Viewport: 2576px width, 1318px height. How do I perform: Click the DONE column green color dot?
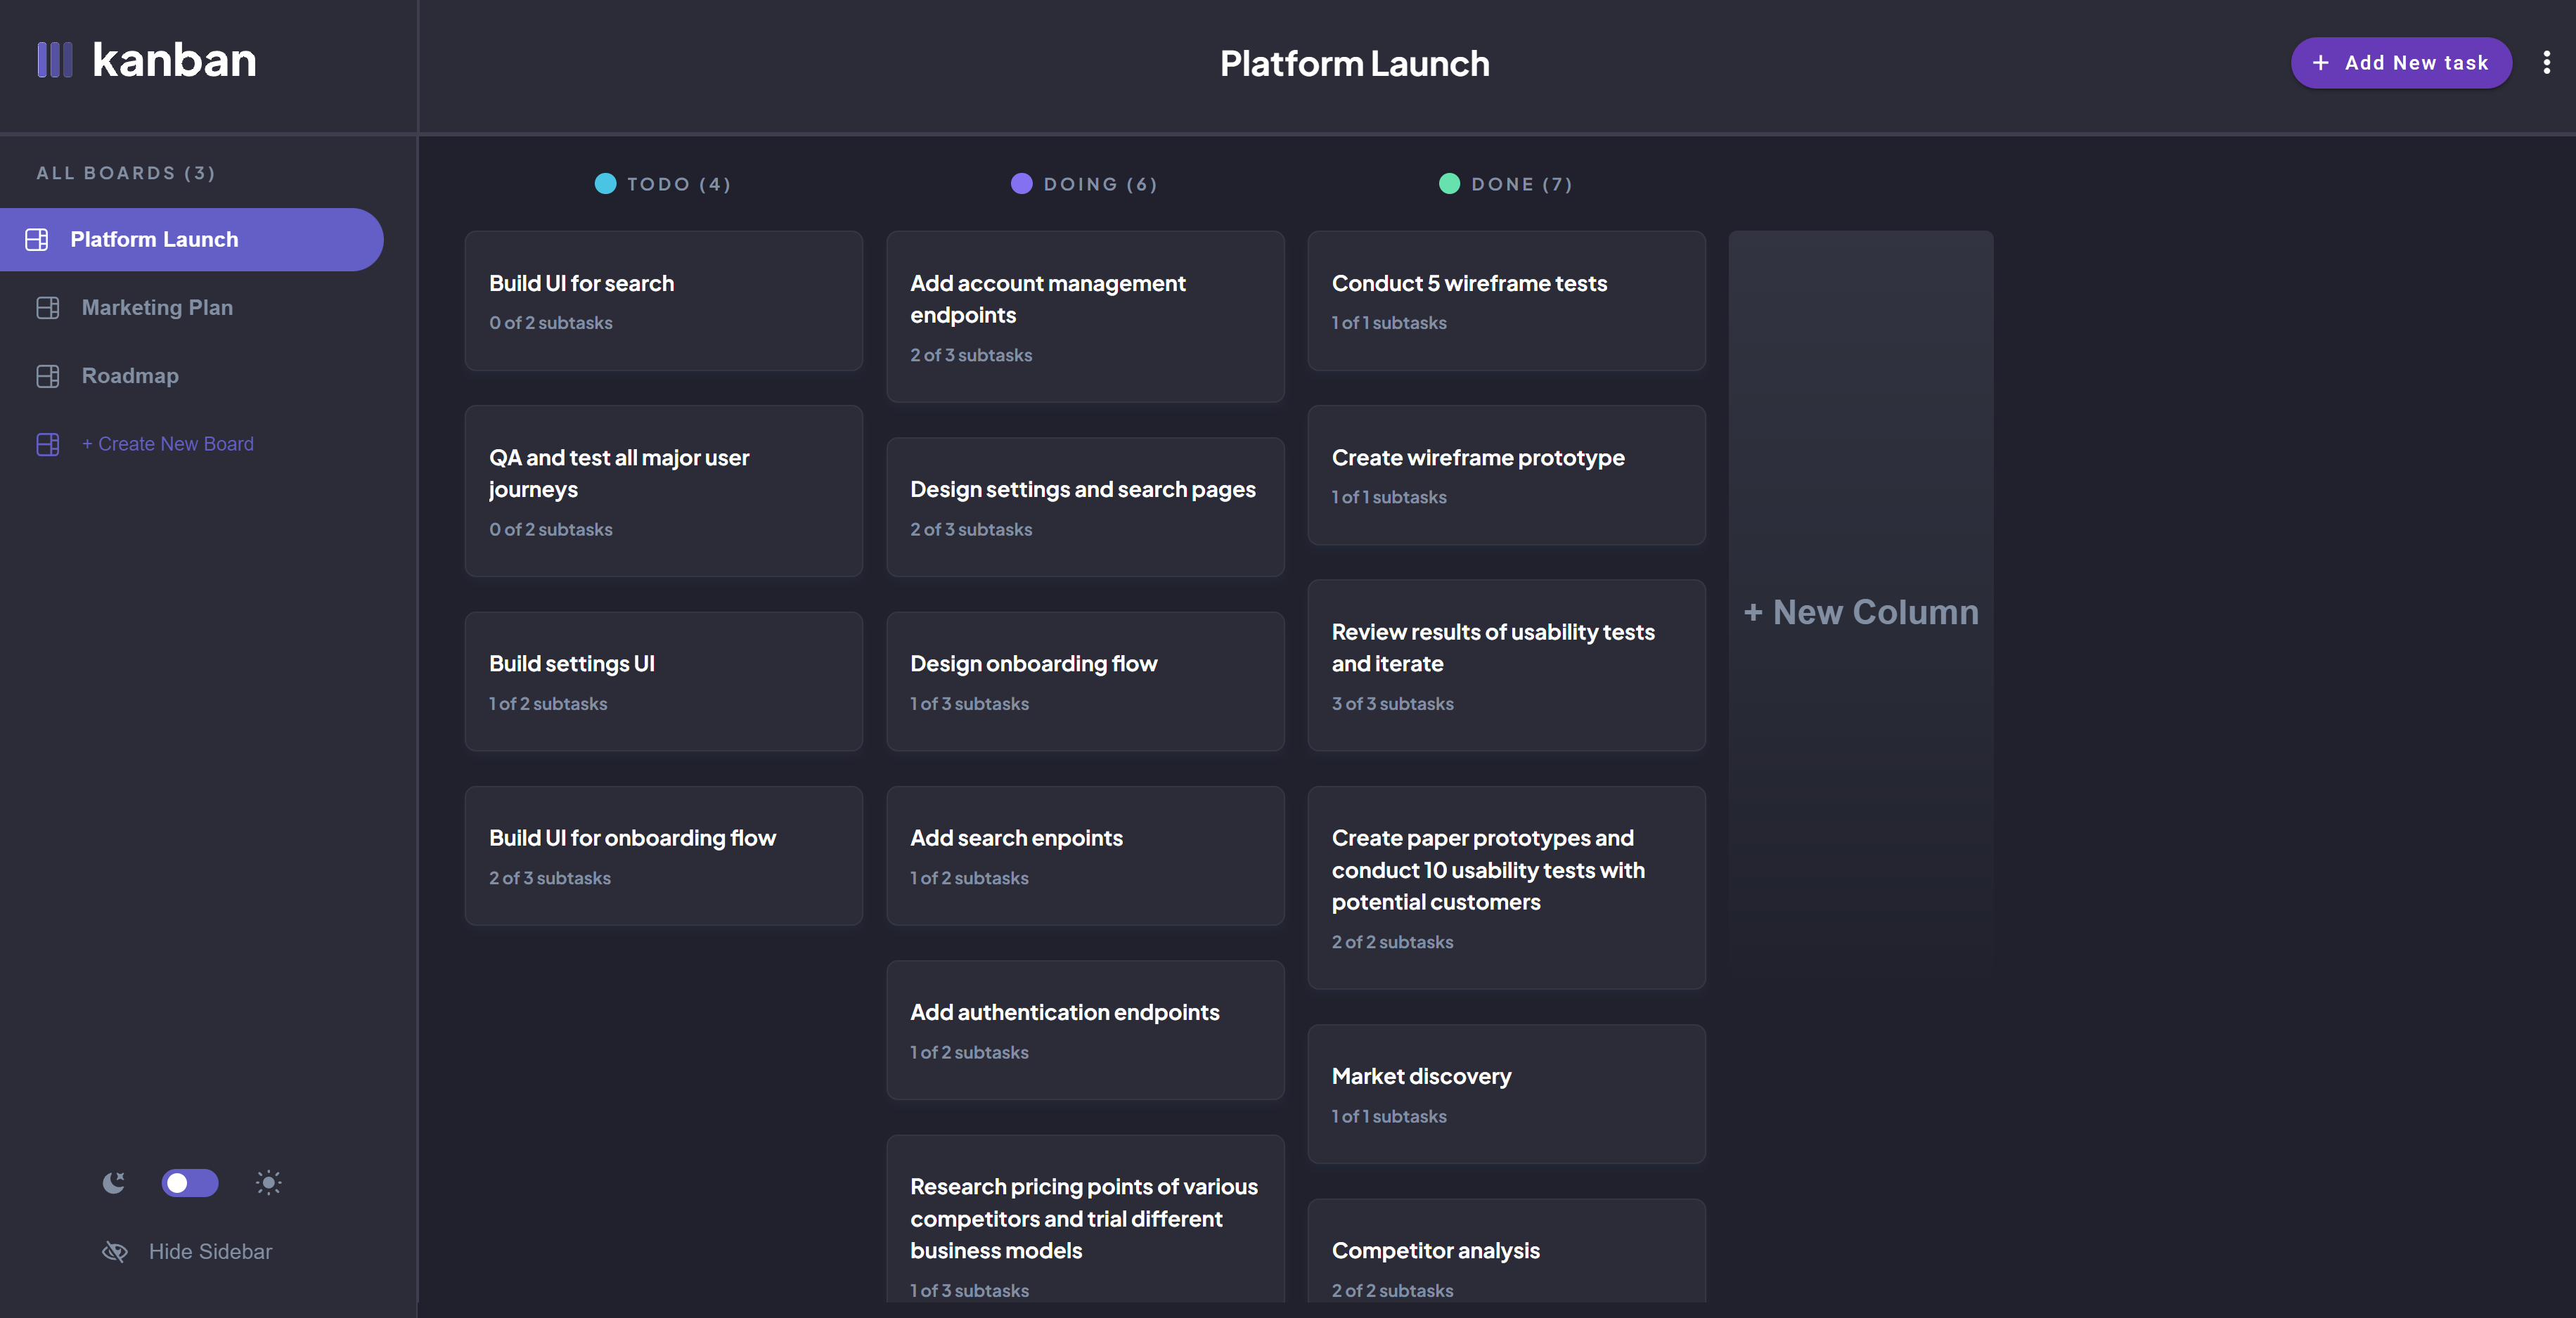click(1449, 184)
